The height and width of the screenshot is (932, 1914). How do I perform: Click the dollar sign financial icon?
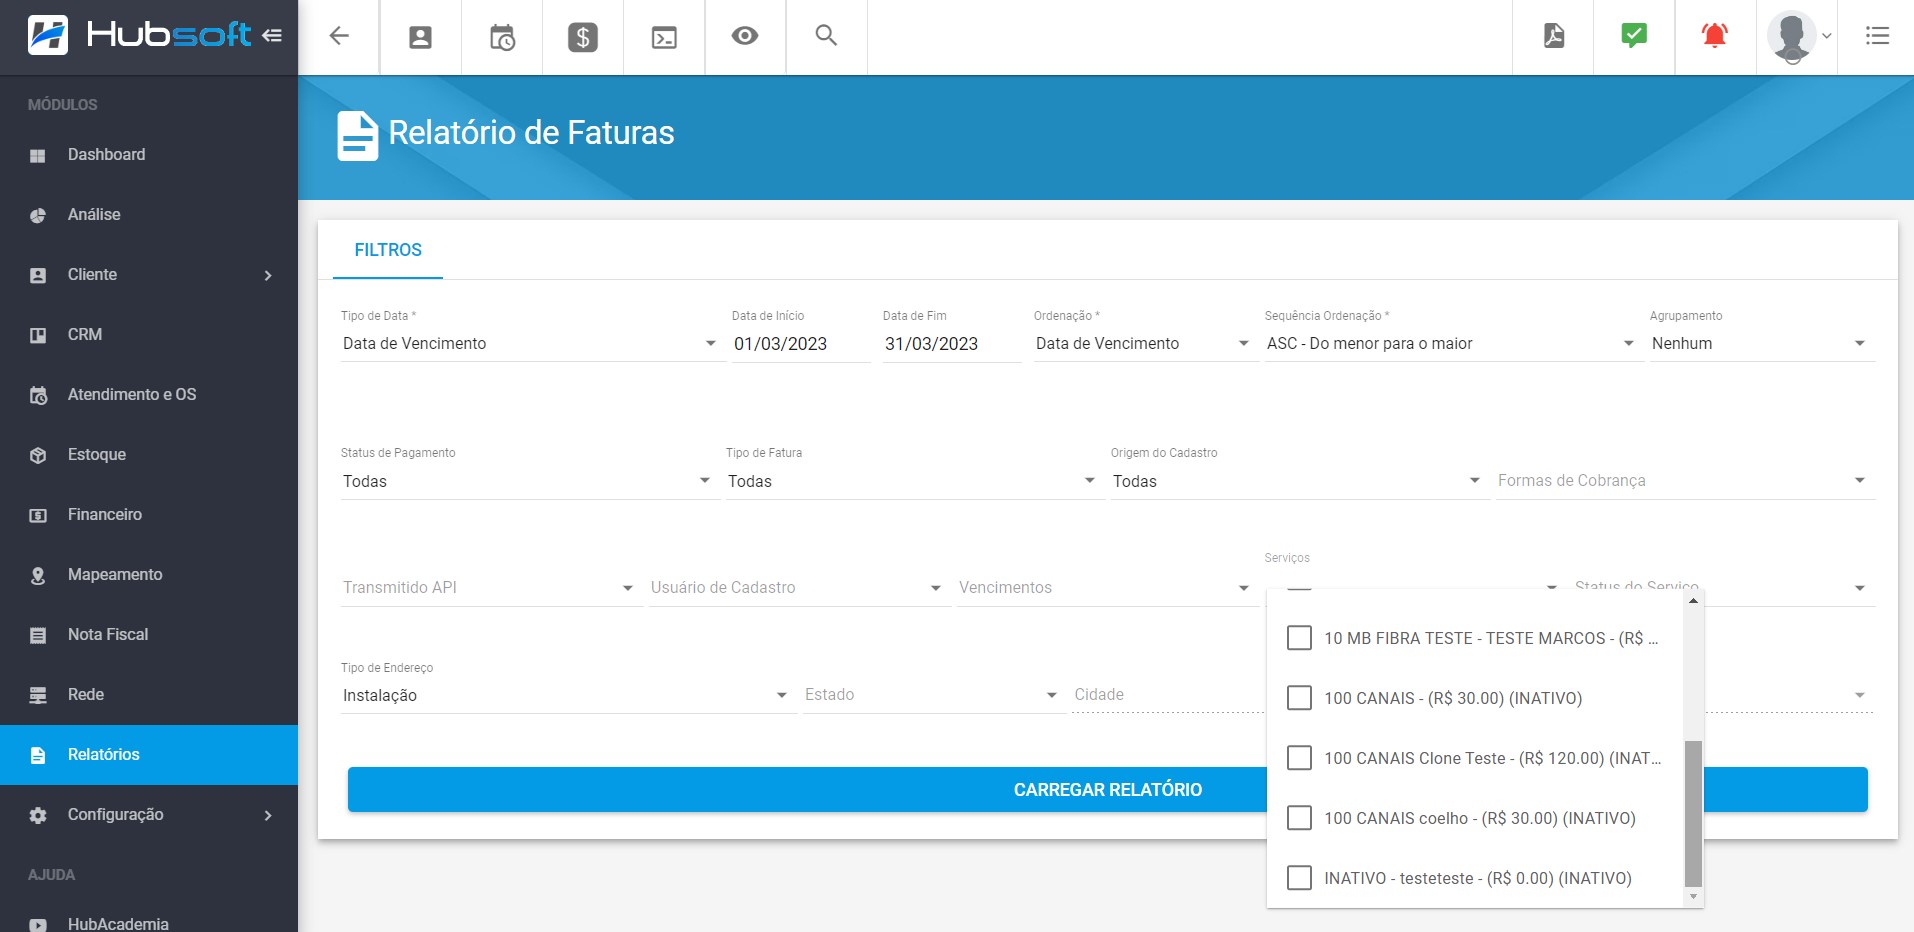click(x=582, y=37)
